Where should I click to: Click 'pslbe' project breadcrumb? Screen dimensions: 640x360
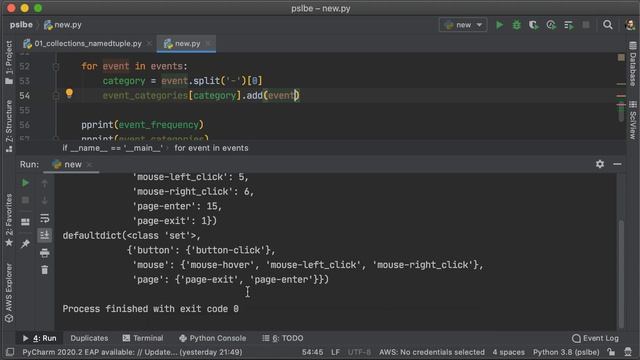pos(21,25)
